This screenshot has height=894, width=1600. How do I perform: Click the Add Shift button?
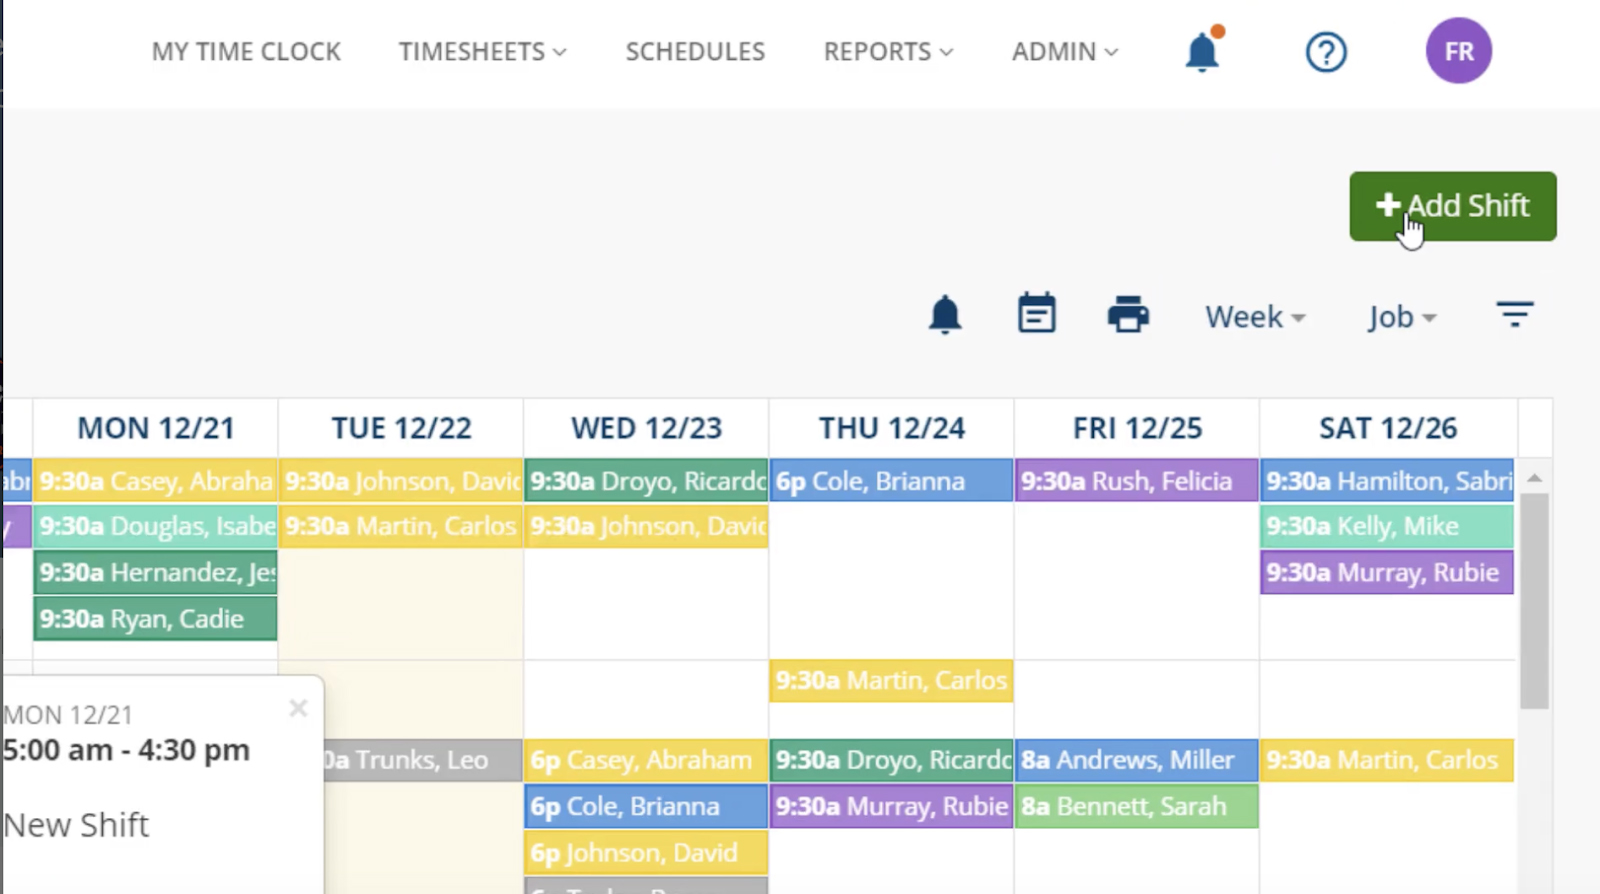tap(1452, 206)
